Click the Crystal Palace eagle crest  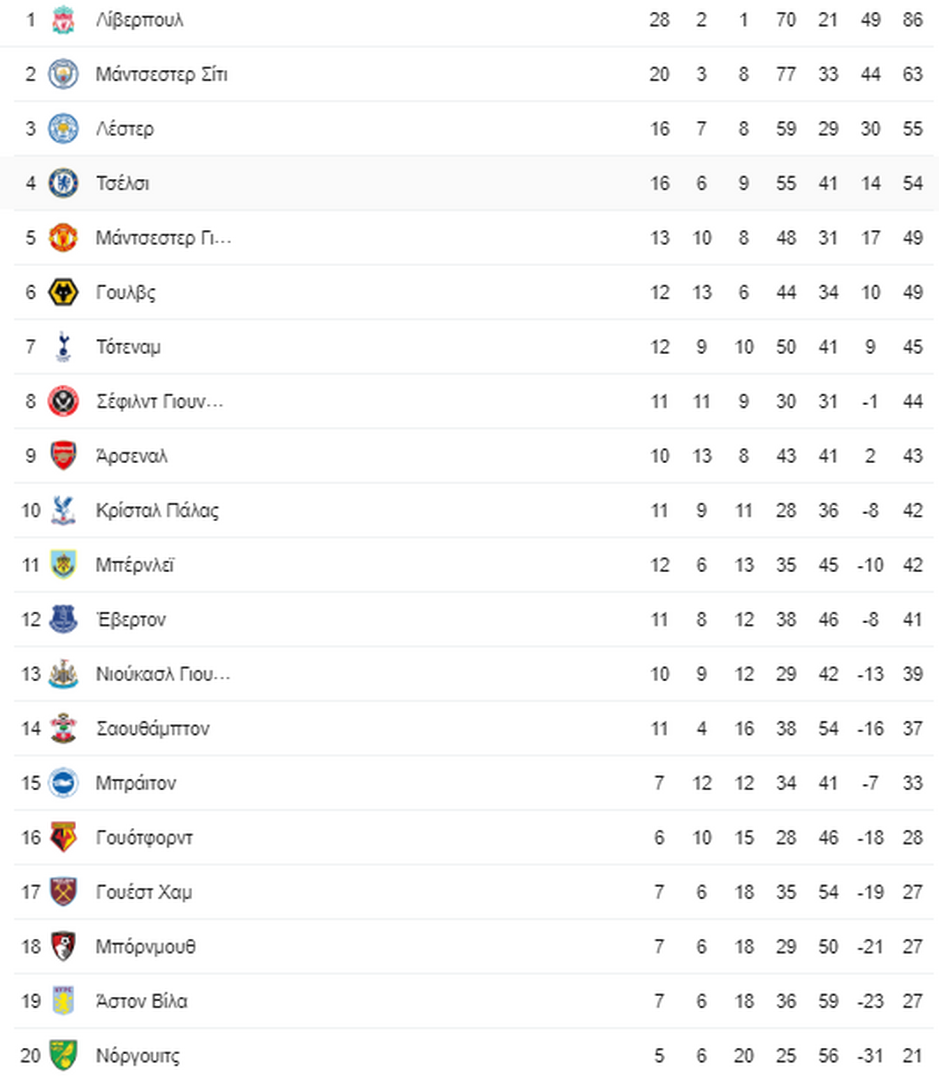click(63, 510)
